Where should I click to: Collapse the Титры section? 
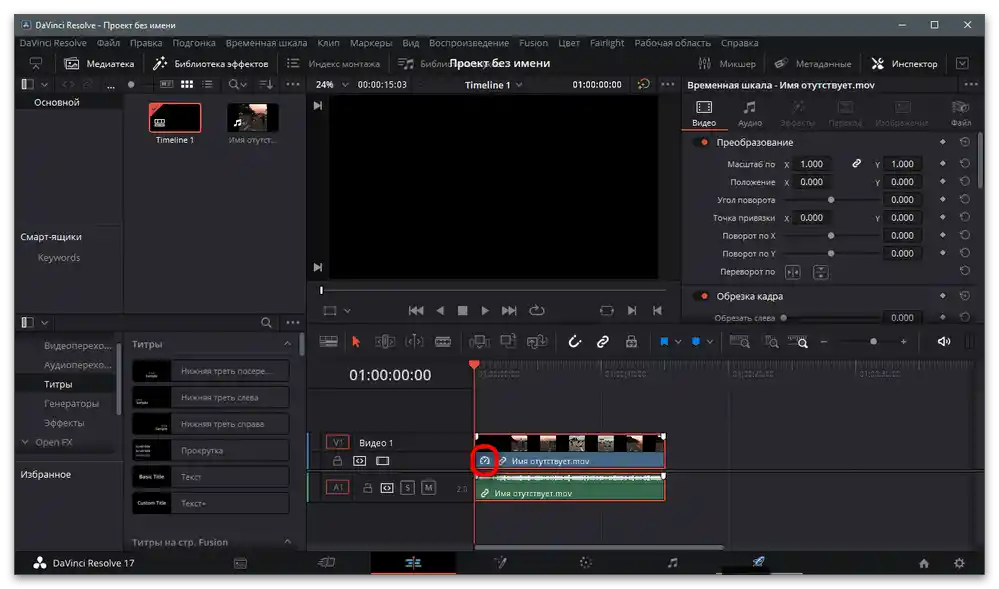287,344
